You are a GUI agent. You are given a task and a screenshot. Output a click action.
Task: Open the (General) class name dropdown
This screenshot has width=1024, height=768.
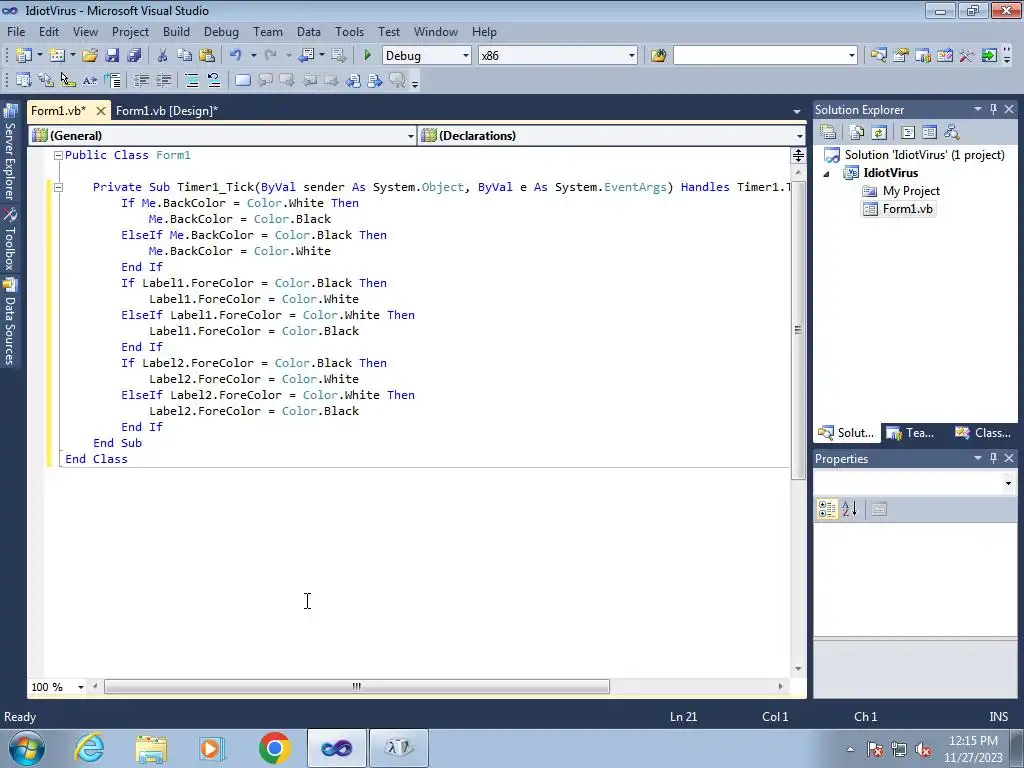pyautogui.click(x=410, y=136)
